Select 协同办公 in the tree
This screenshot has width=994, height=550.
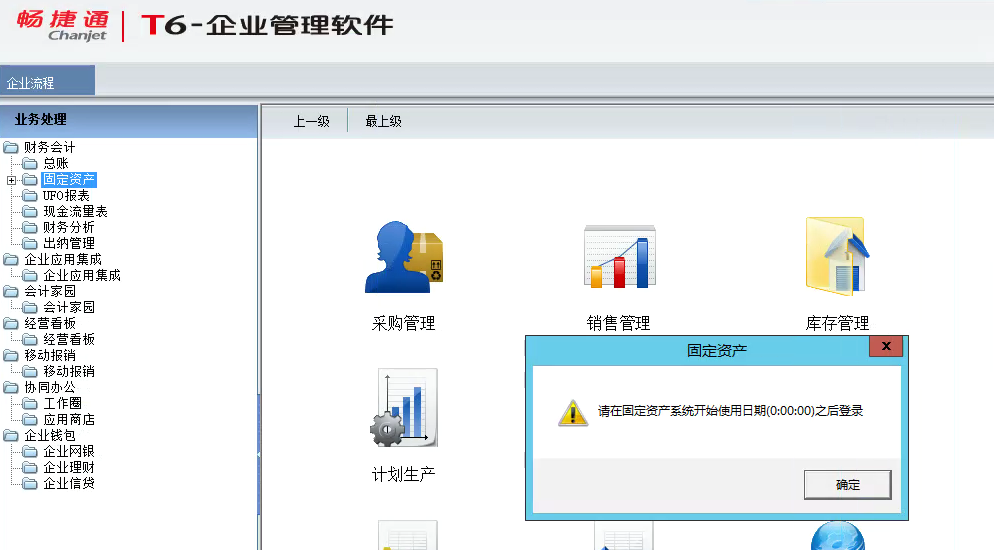click(x=49, y=387)
